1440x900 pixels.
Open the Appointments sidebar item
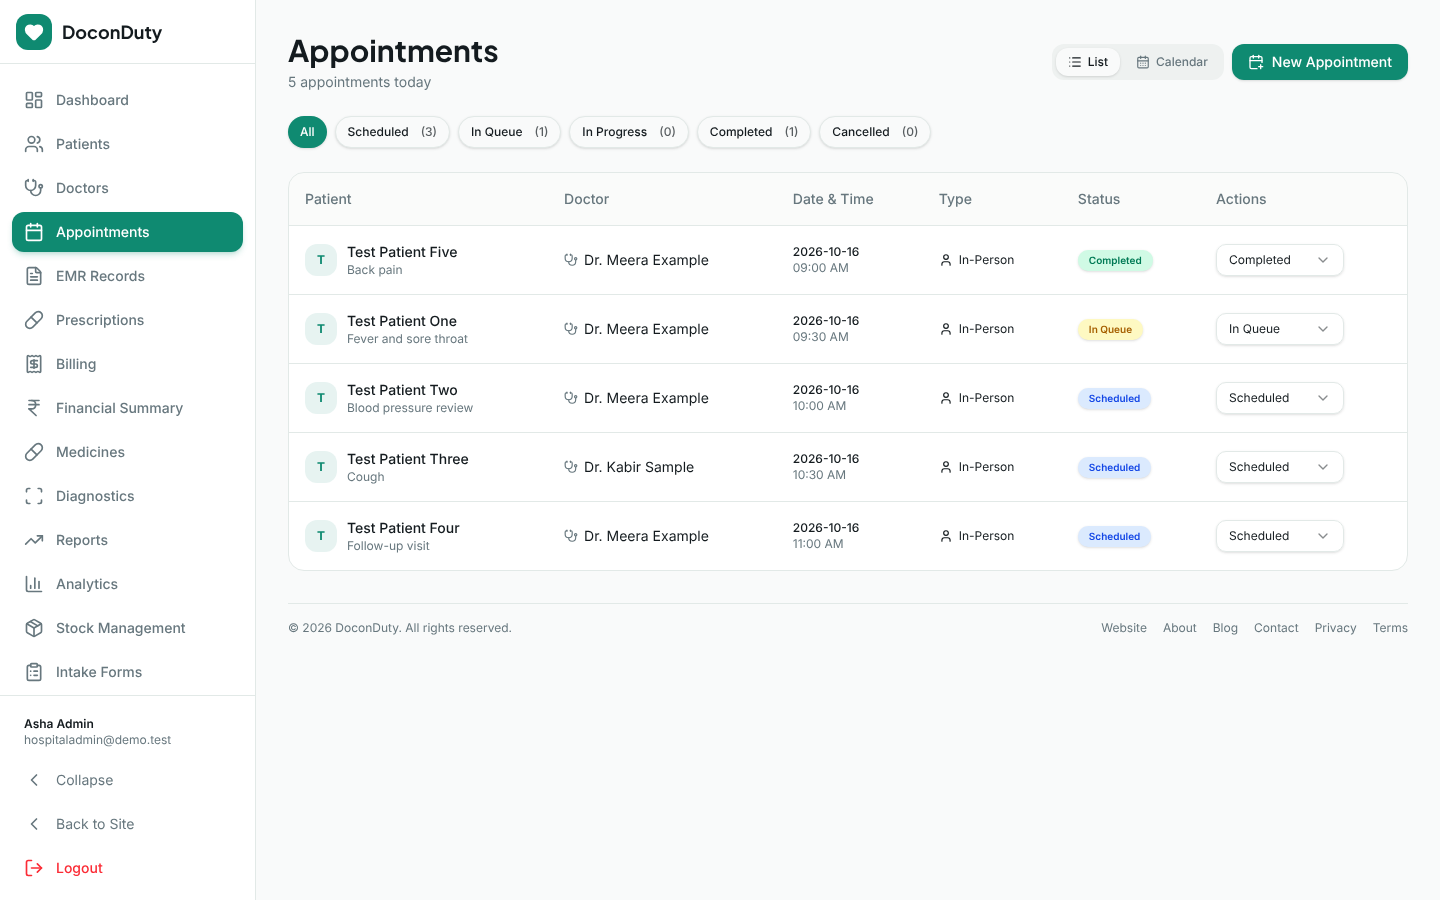tap(127, 232)
